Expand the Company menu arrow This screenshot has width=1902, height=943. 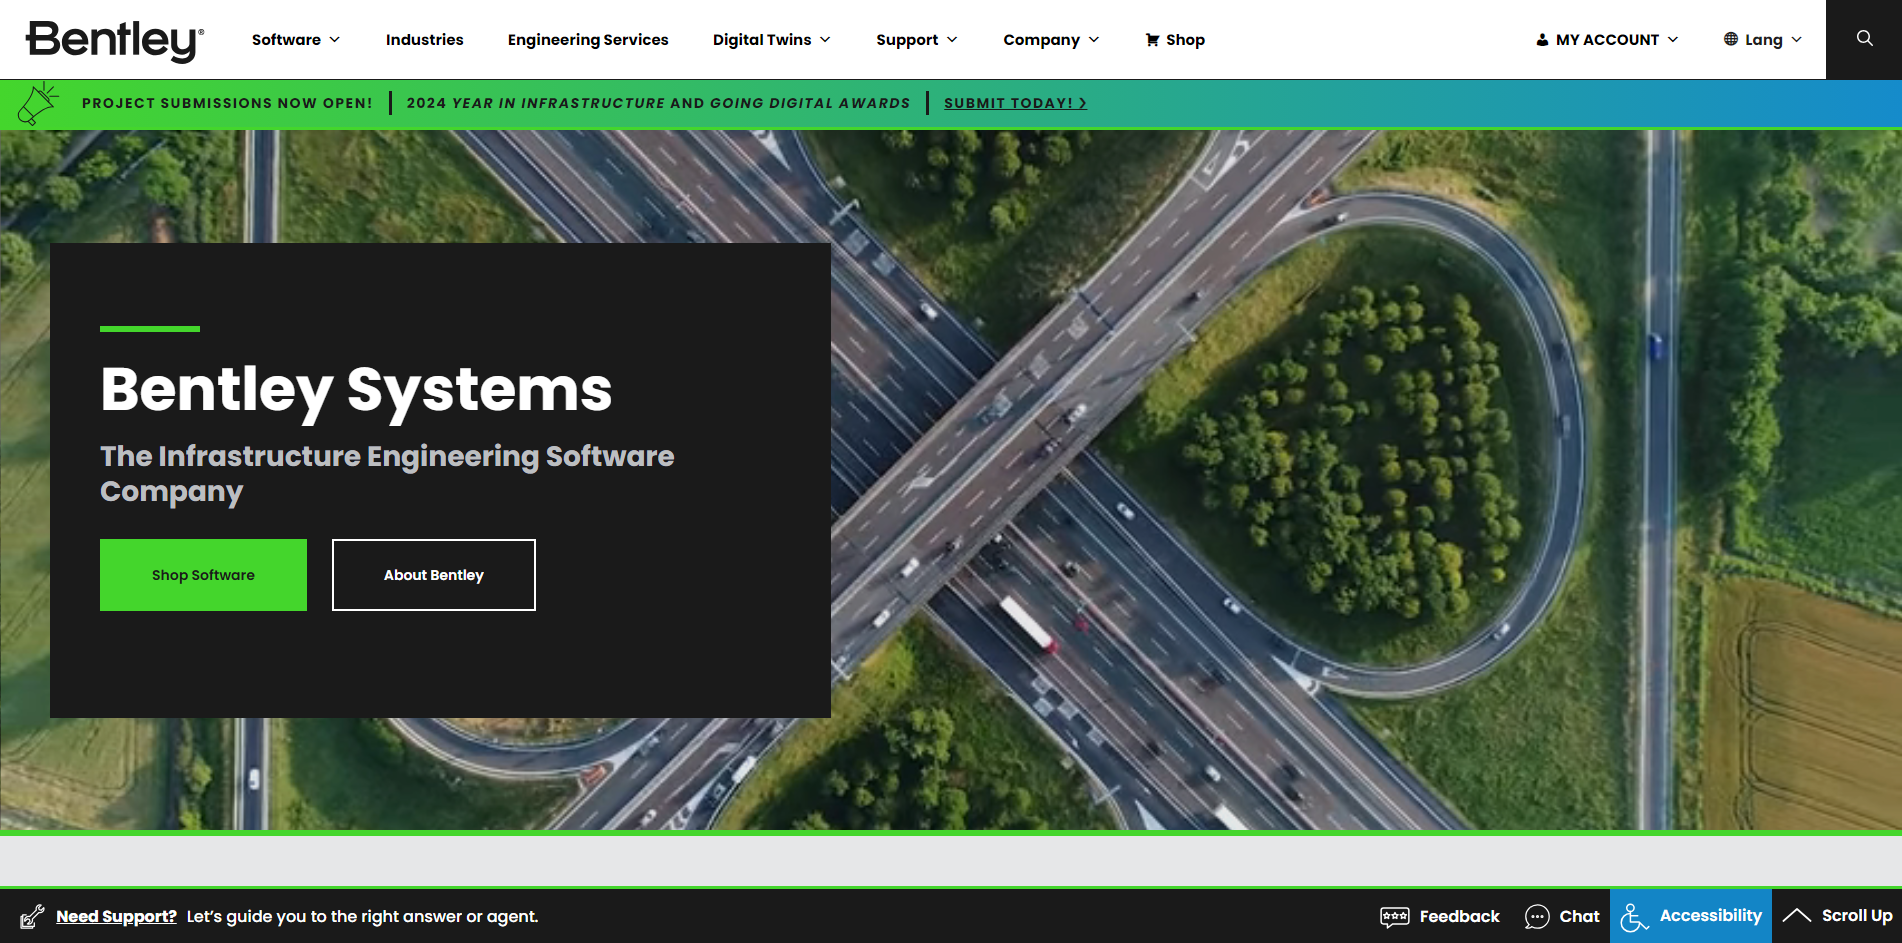(1094, 40)
